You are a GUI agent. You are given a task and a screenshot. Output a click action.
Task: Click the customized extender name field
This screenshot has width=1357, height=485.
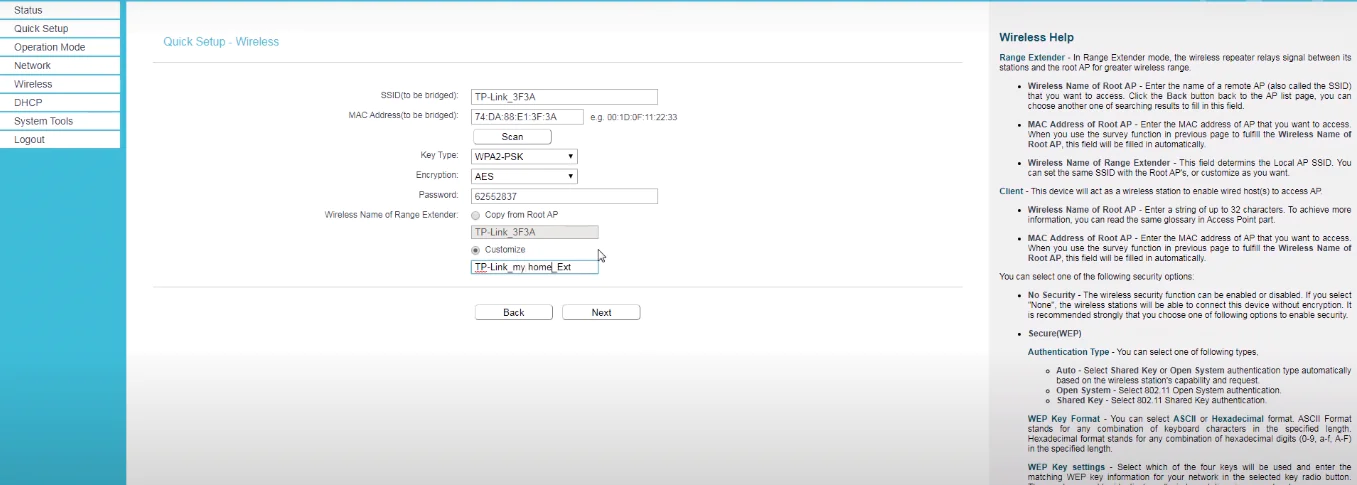534,267
